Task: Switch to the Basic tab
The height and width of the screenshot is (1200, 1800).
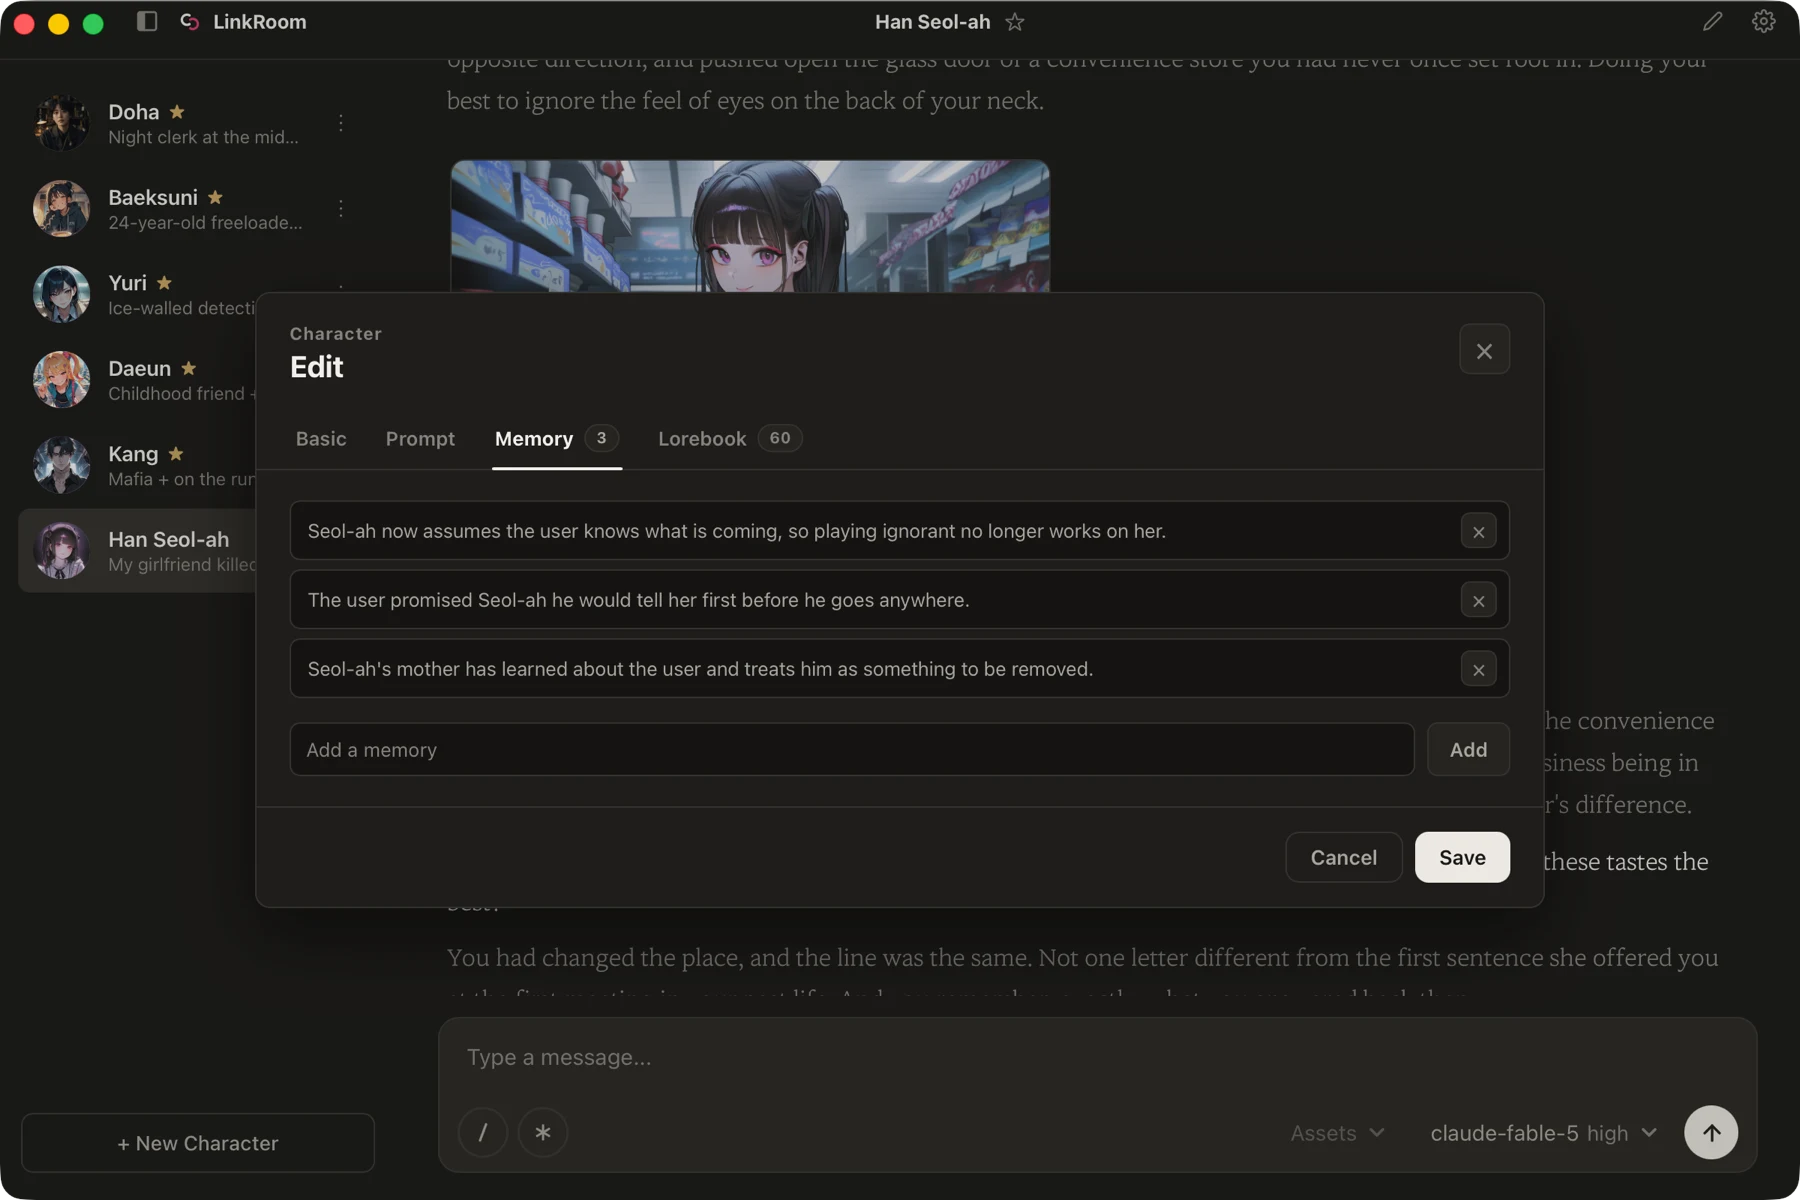Action: point(321,439)
